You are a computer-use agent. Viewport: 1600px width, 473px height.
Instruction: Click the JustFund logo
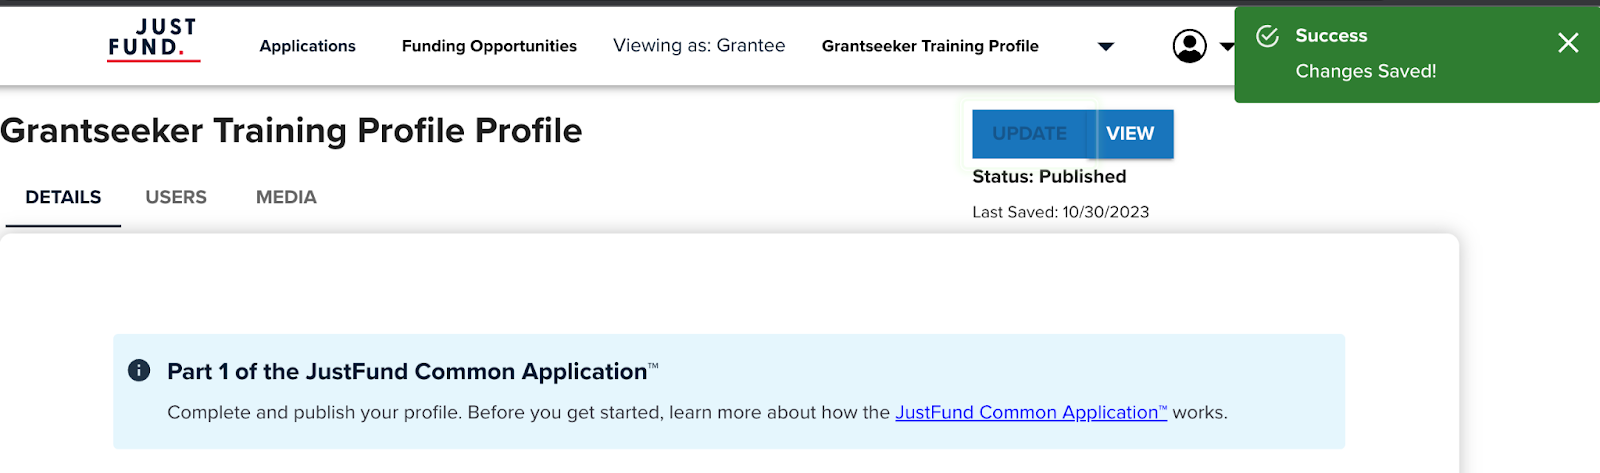[153, 40]
